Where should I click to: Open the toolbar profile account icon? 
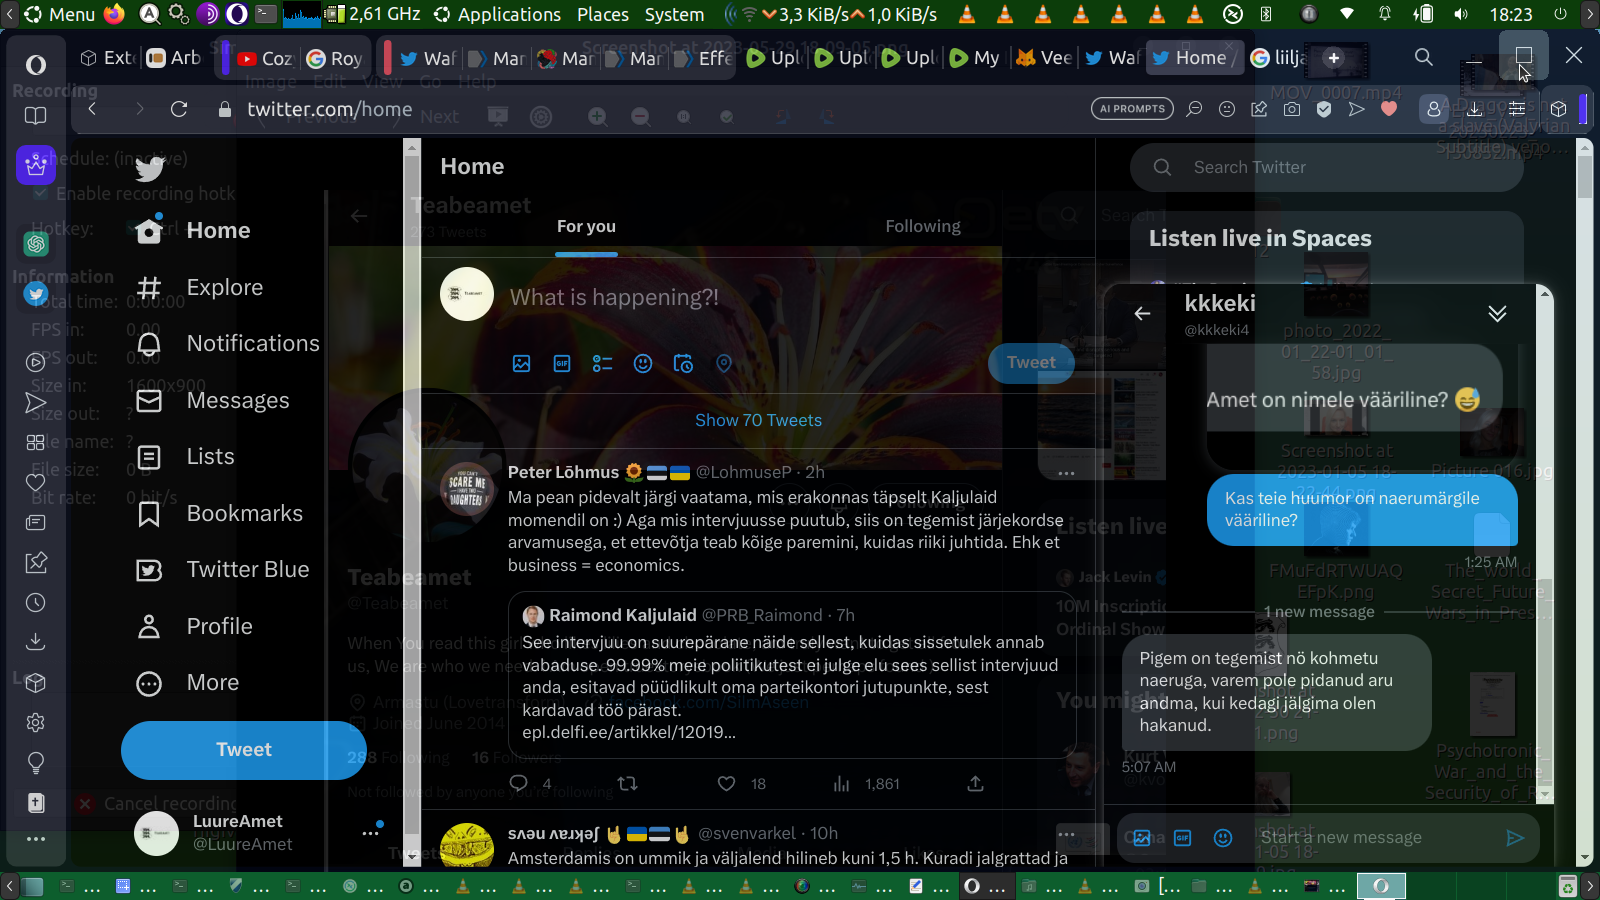tap(1434, 109)
